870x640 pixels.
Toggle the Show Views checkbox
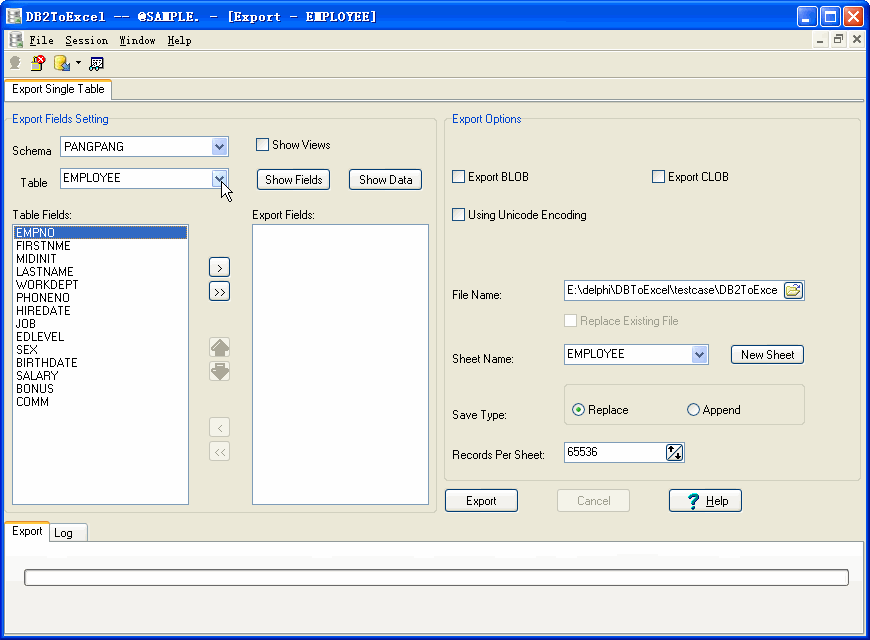262,145
